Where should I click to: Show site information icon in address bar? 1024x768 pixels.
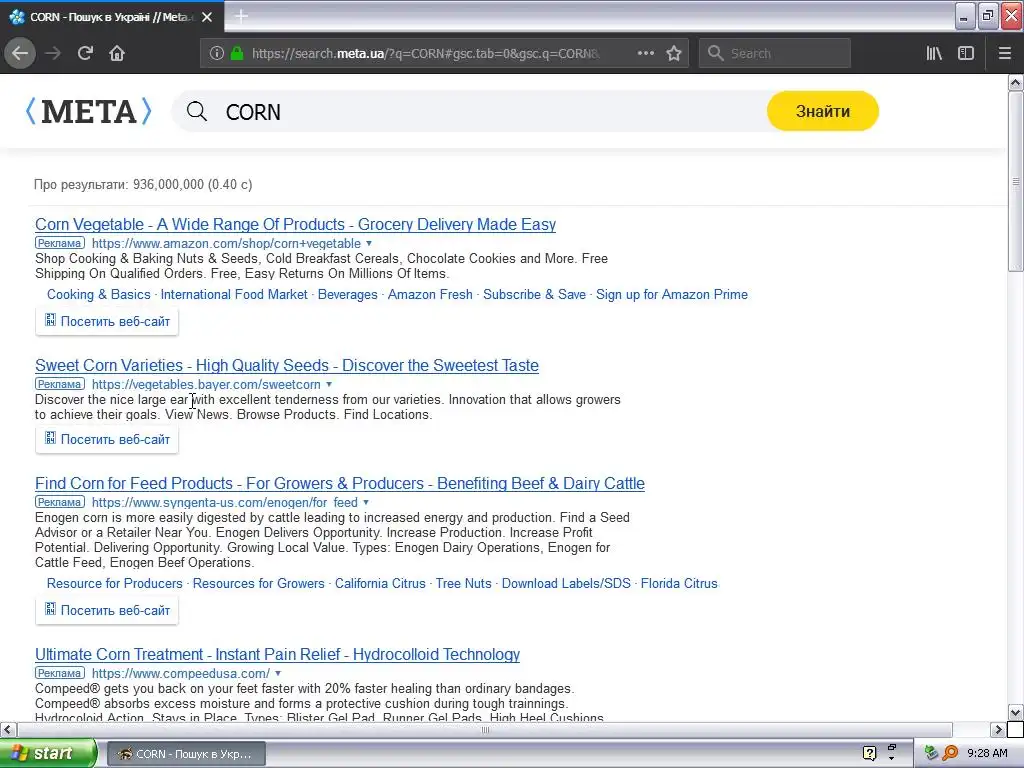click(x=217, y=54)
